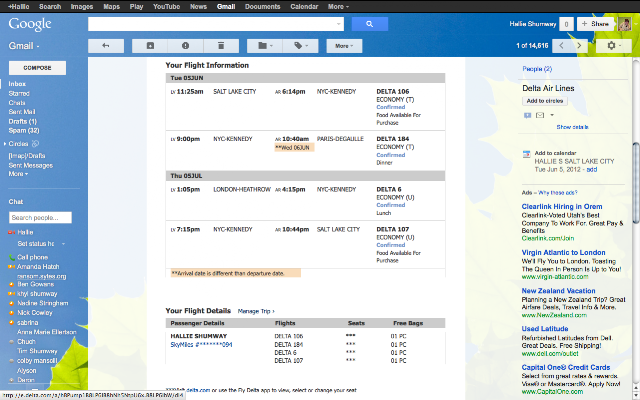The image size is (640, 400).
Task: Open chat with Ben Gowans
Action: 36,284
